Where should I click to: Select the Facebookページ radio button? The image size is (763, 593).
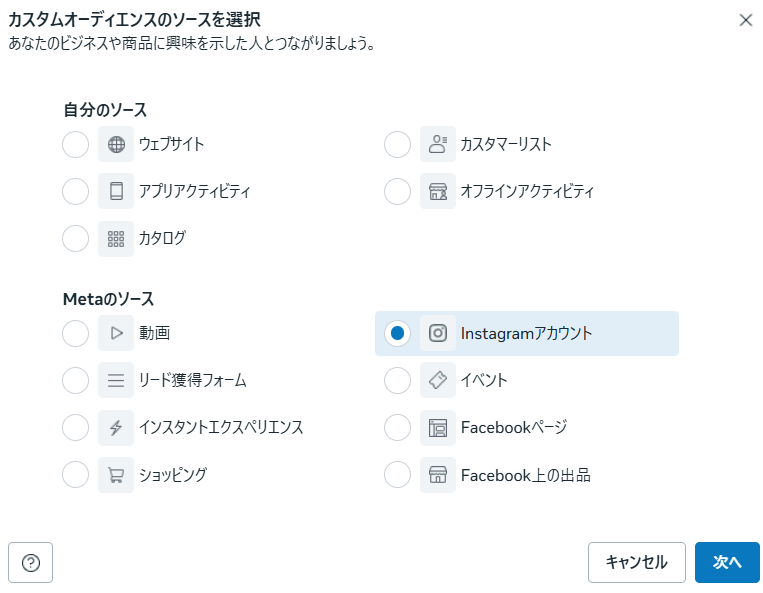tap(398, 428)
